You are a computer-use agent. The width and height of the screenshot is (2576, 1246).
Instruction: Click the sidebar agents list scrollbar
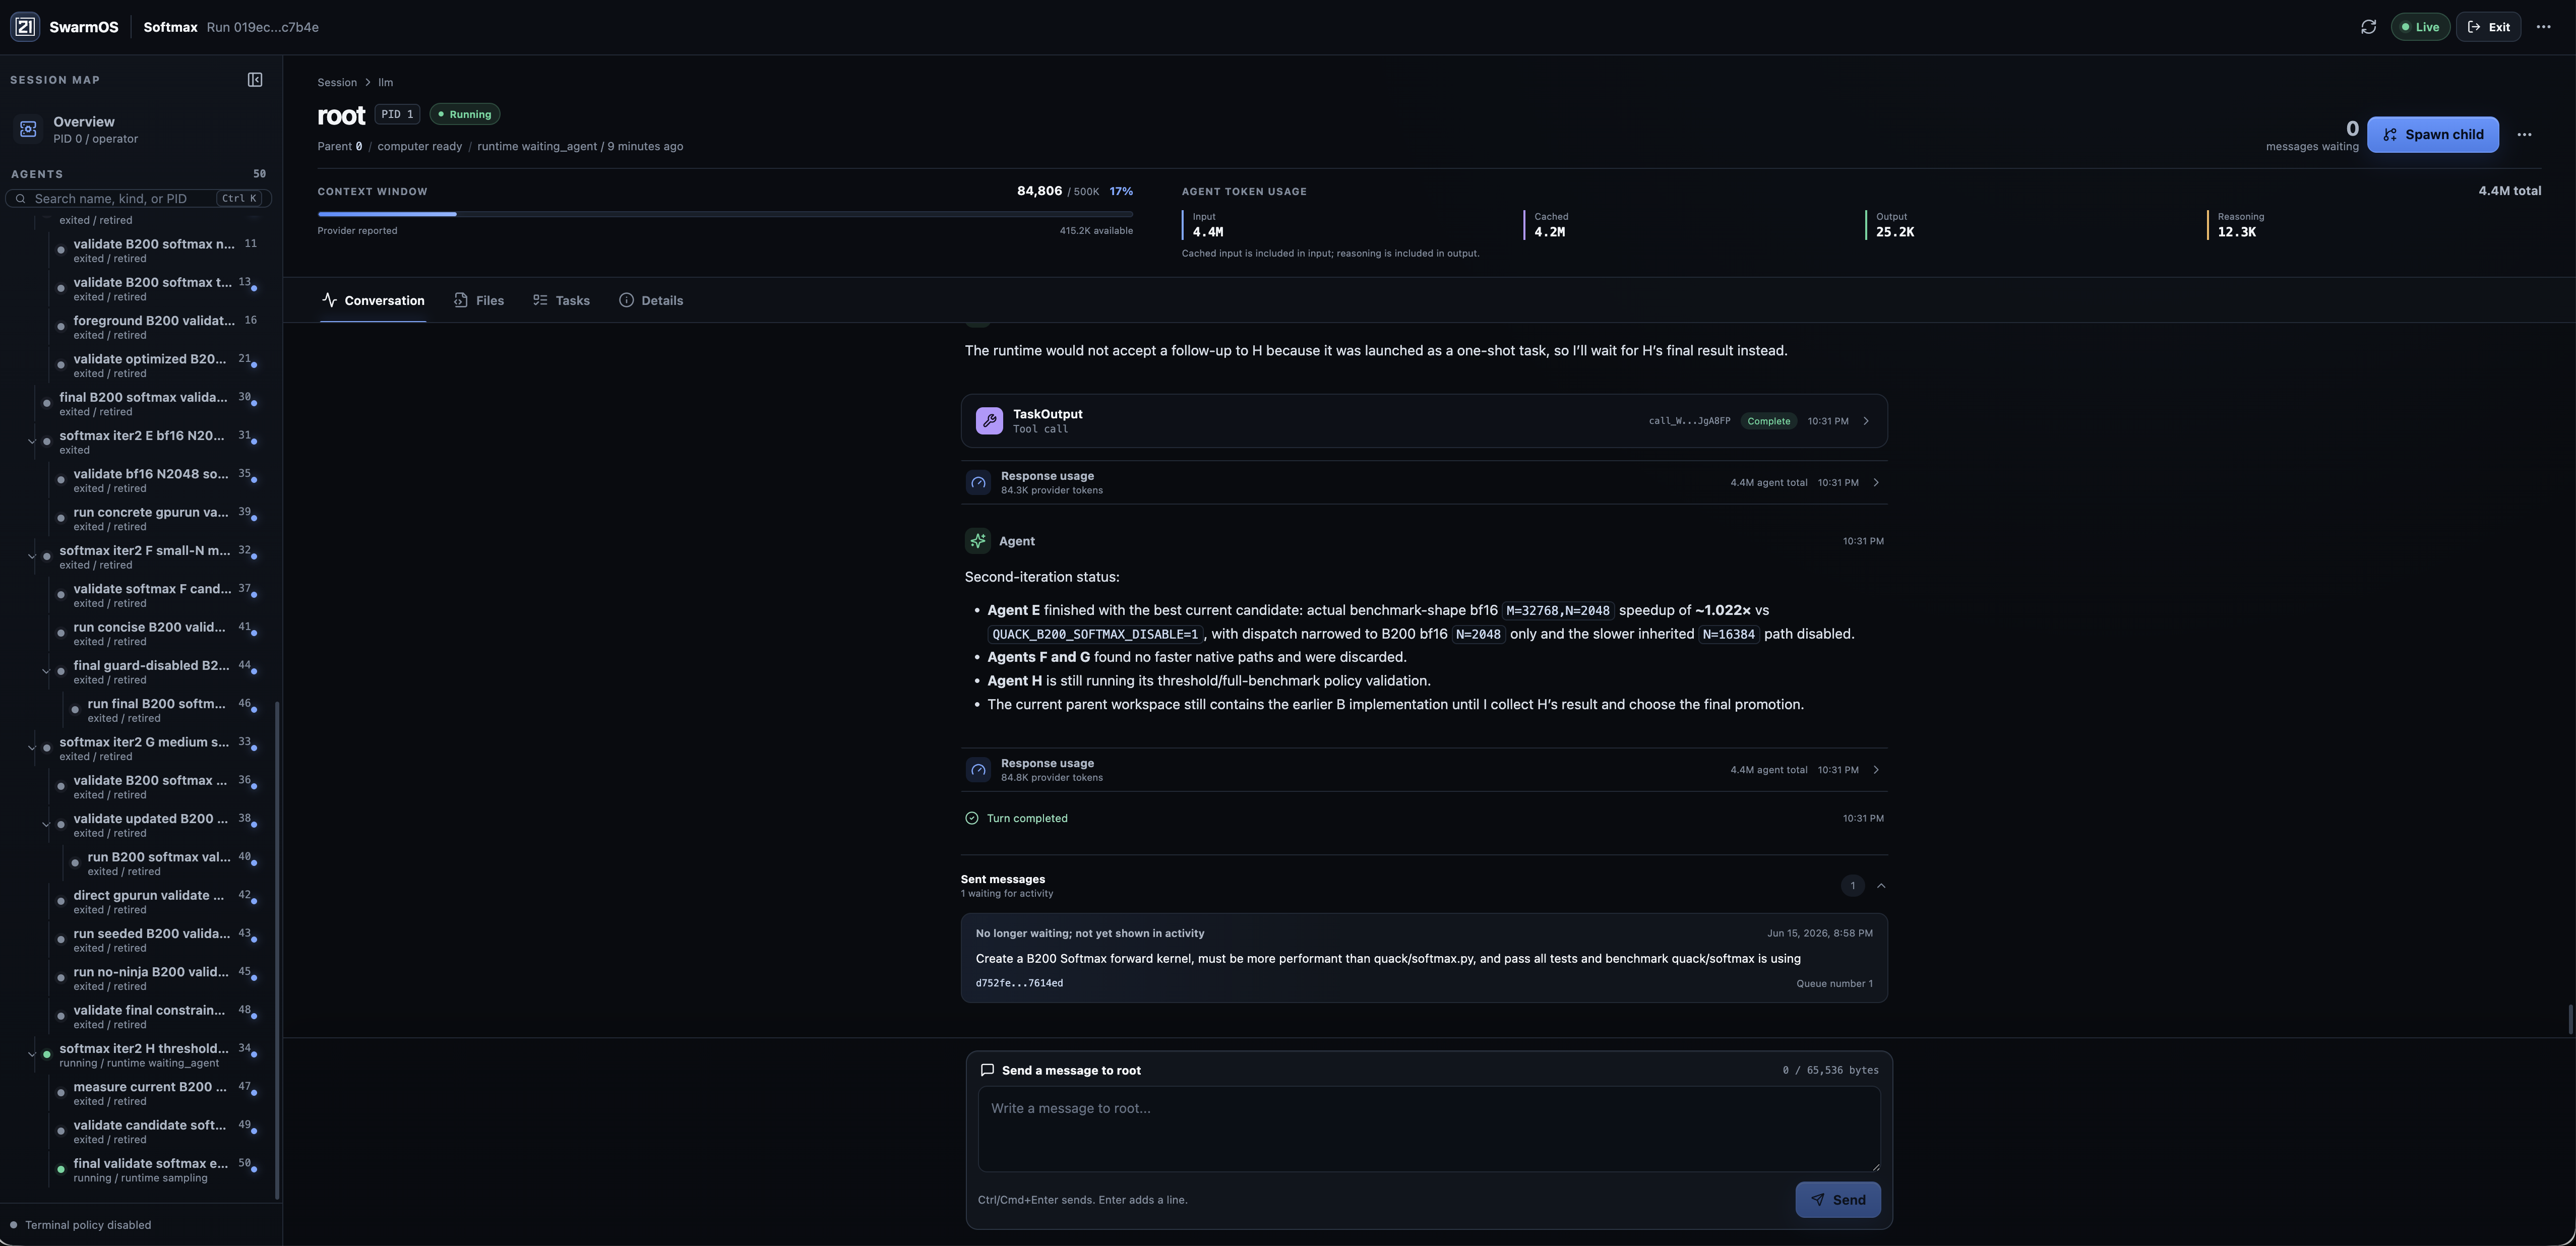(277, 950)
